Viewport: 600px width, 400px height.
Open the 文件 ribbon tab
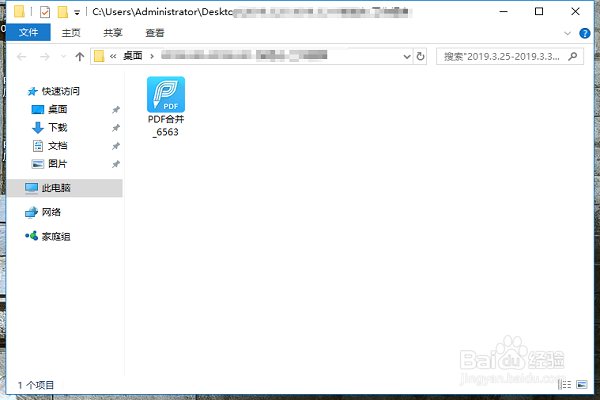(28, 33)
